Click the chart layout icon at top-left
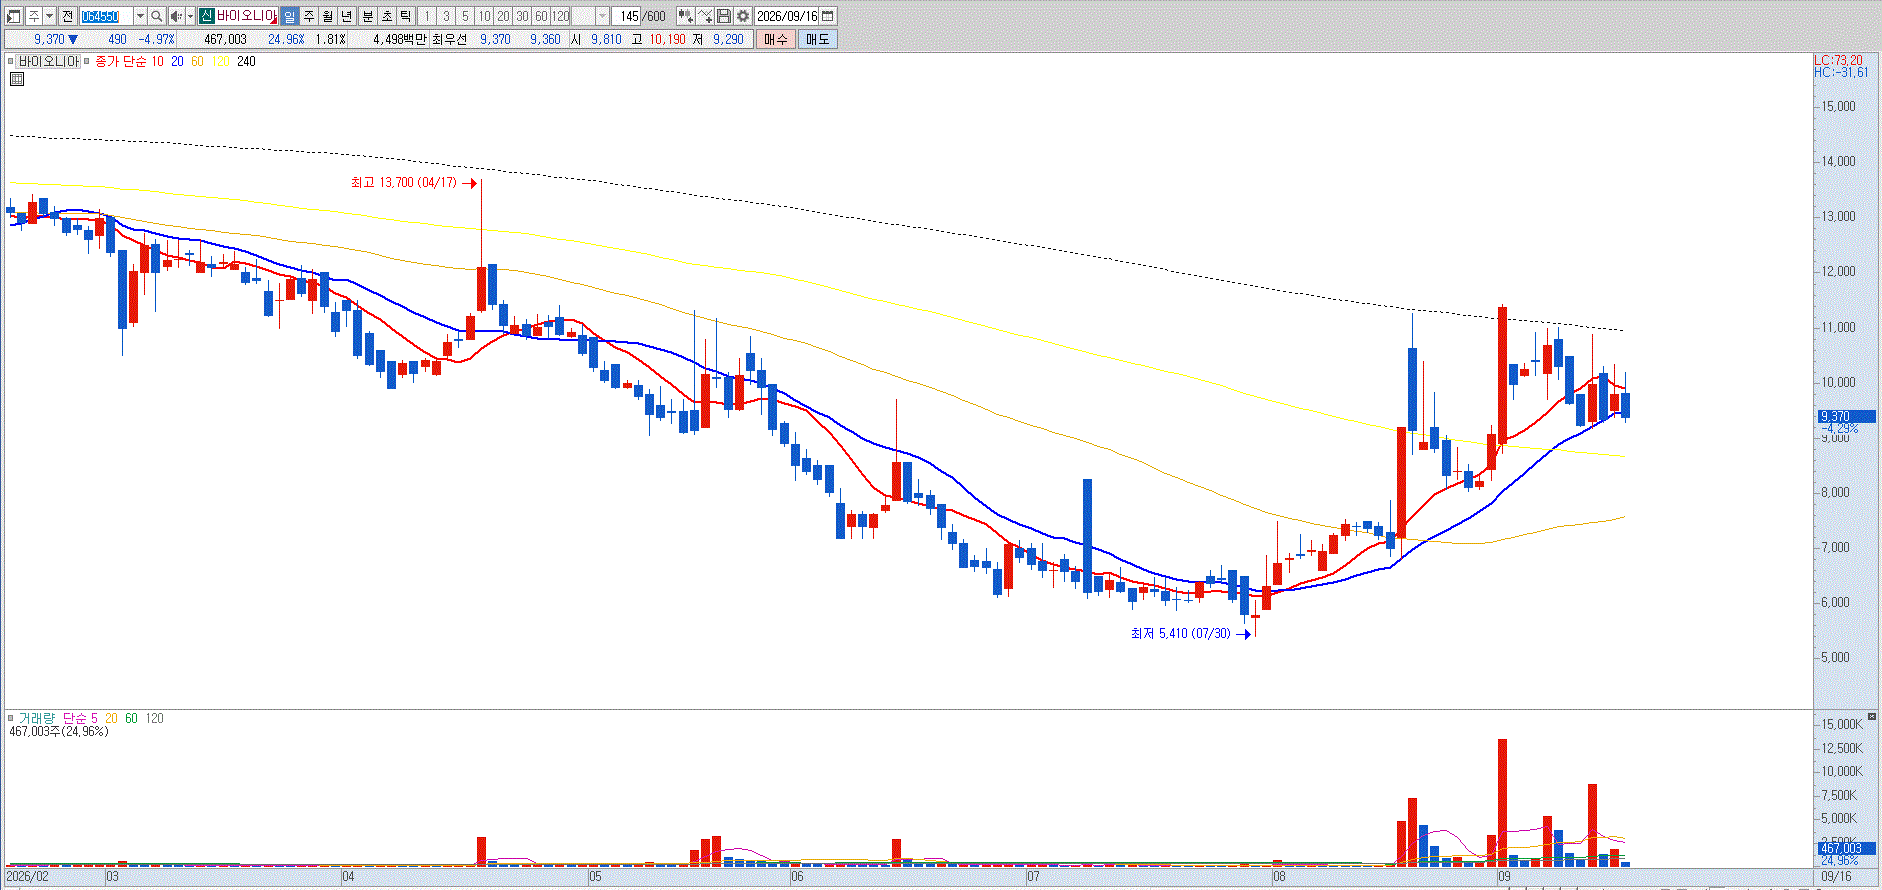 coord(14,16)
